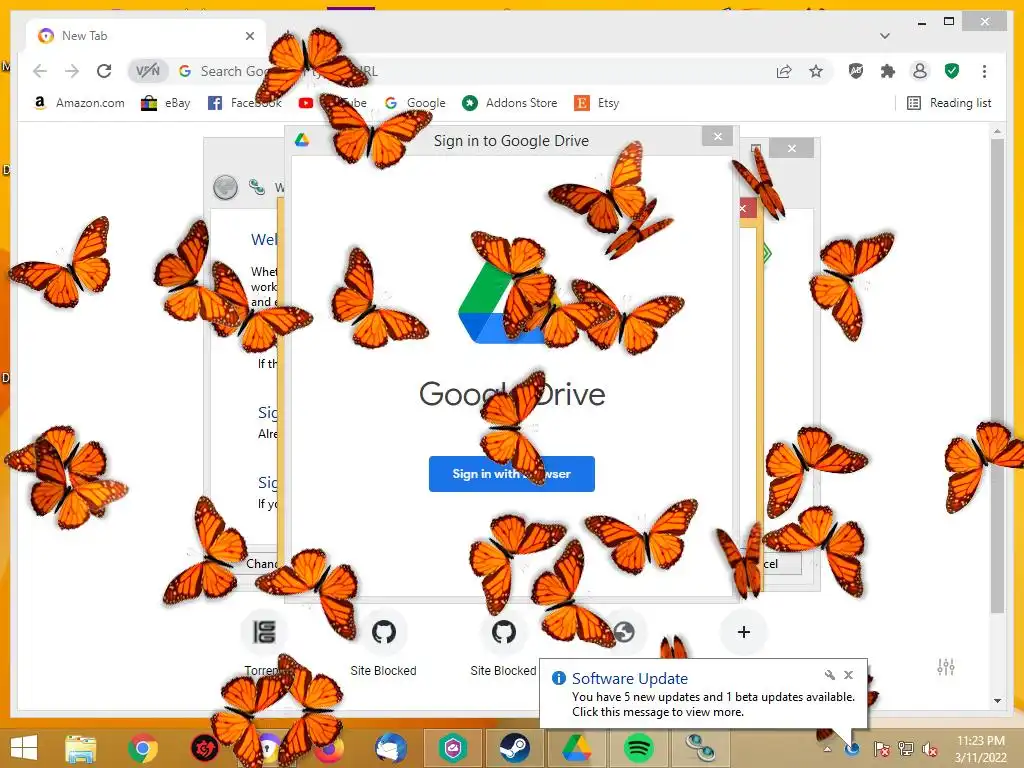Open the second Site Blocked shortcut tile
Image resolution: width=1024 pixels, height=768 pixels.
[x=504, y=643]
